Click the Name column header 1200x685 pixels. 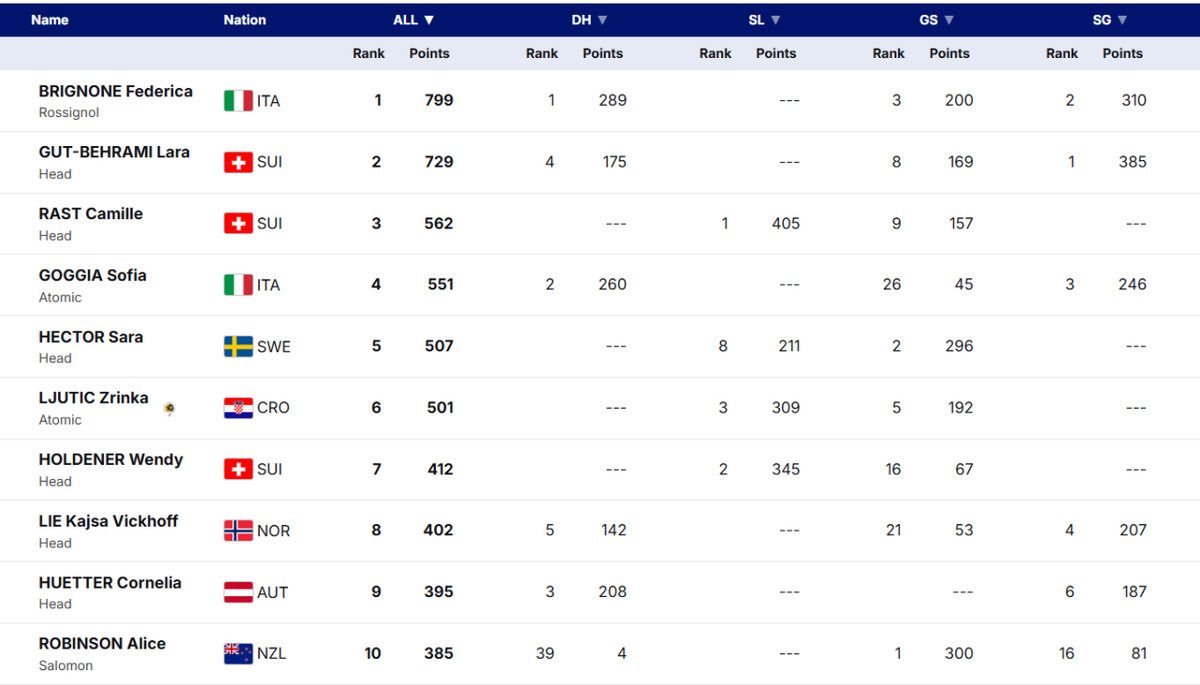50,20
